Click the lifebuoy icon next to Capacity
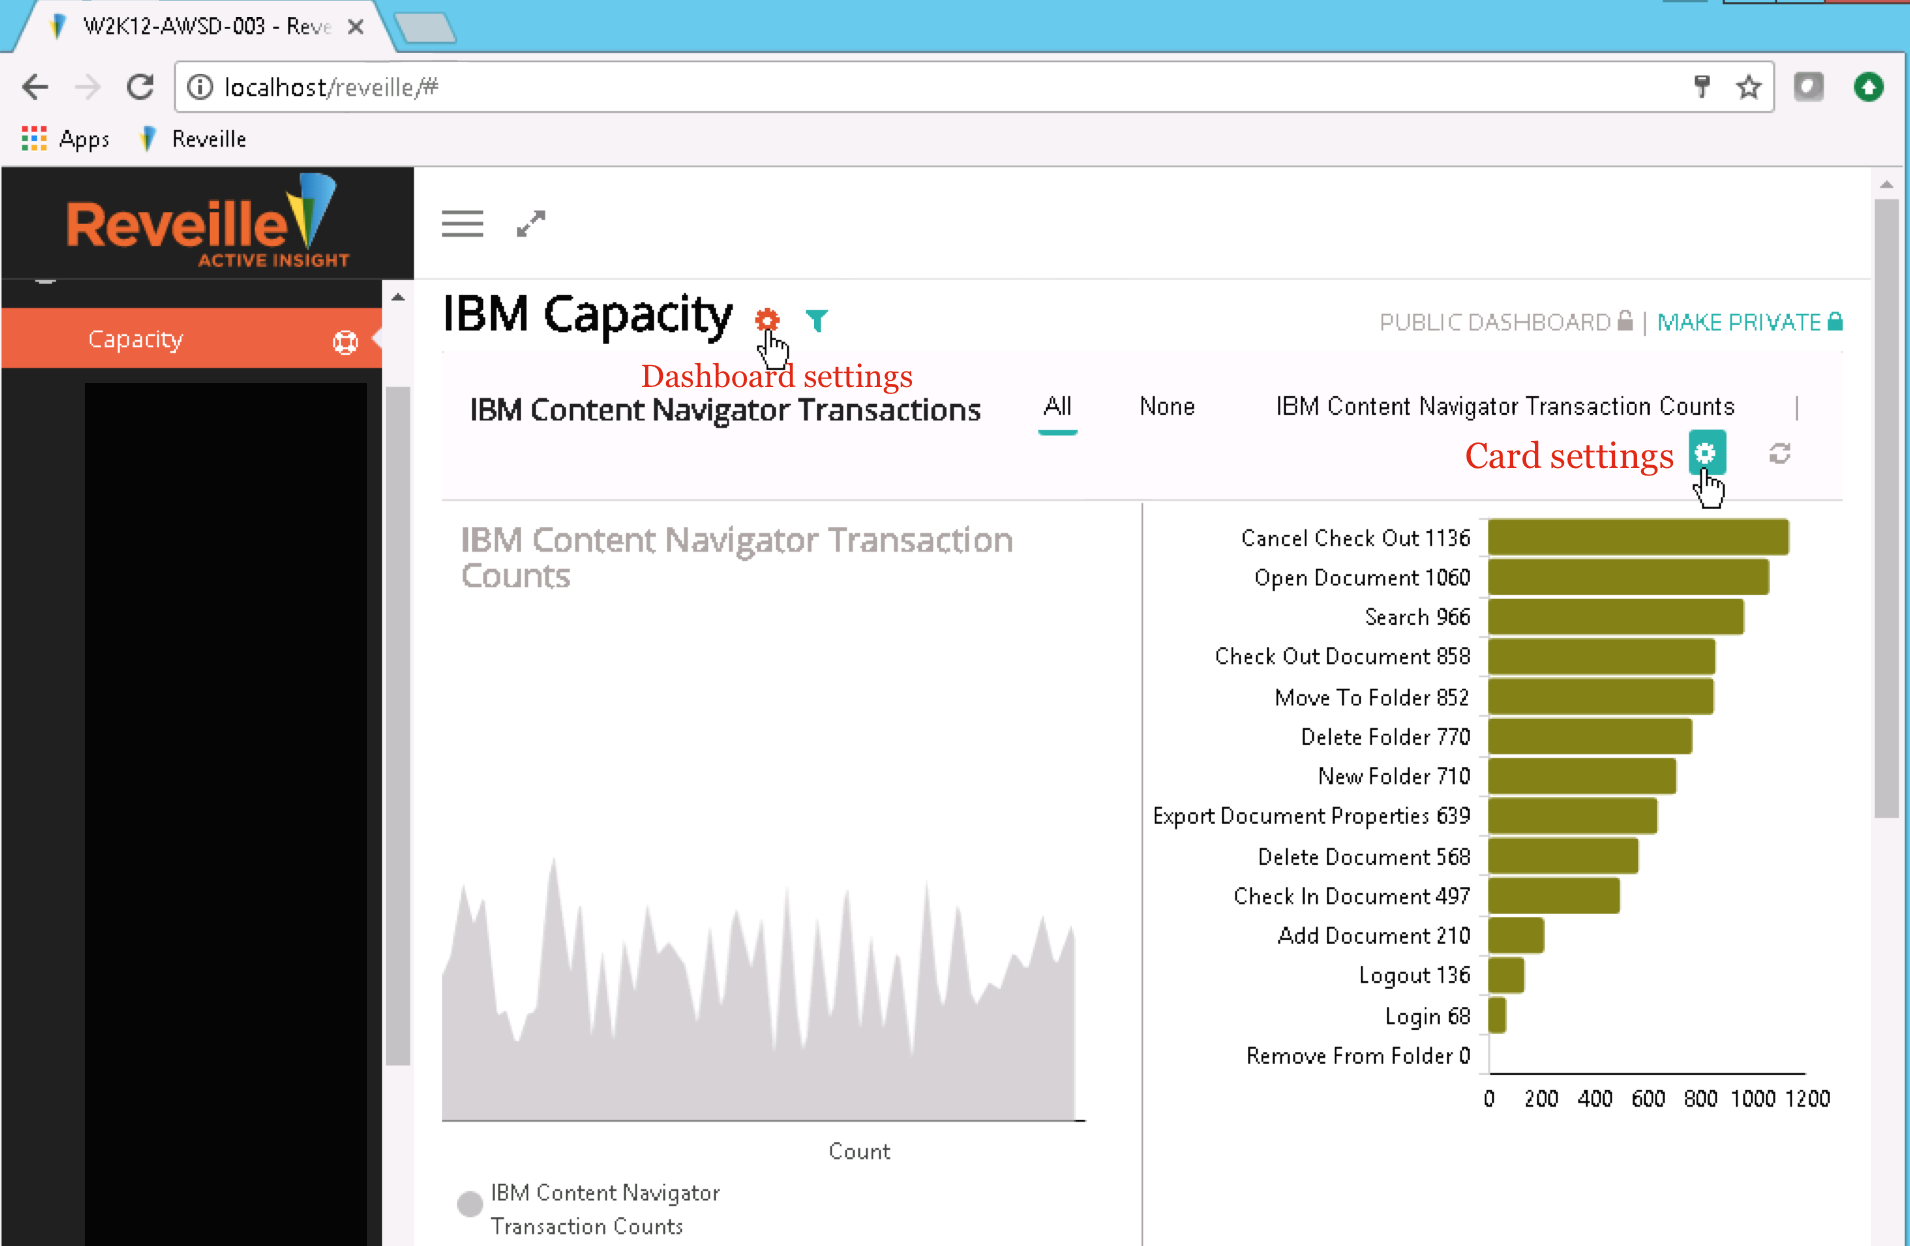The image size is (1910, 1246). click(x=345, y=342)
